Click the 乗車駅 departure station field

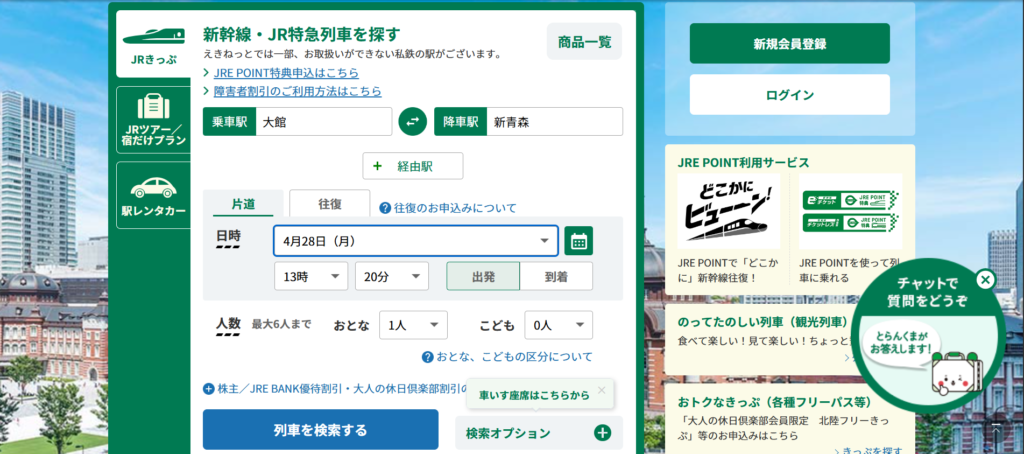pos(322,122)
